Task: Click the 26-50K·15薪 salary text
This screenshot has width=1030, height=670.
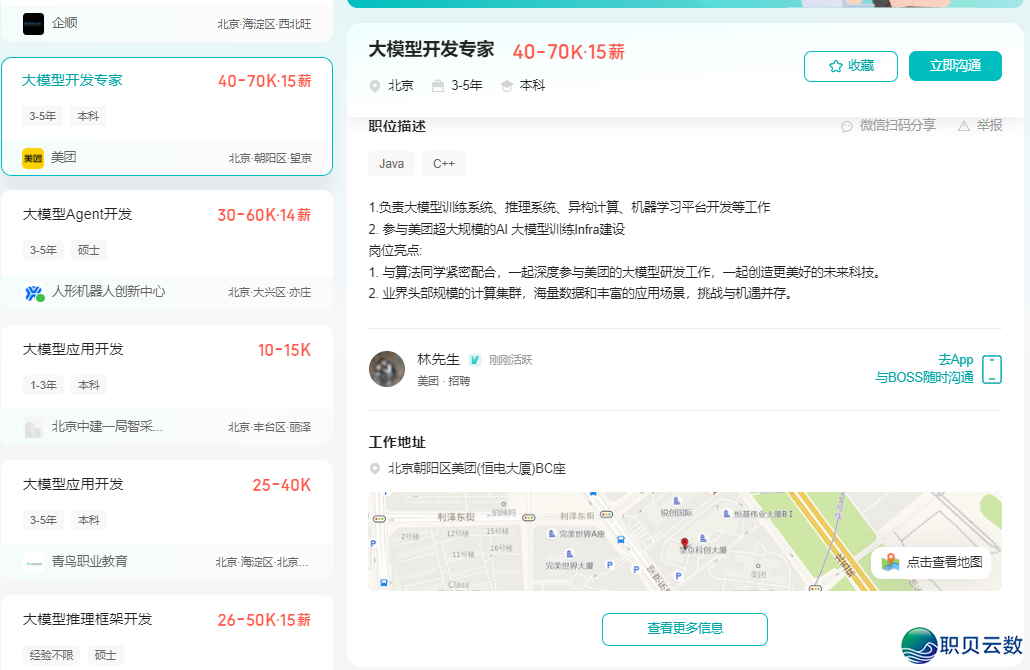Action: click(264, 620)
